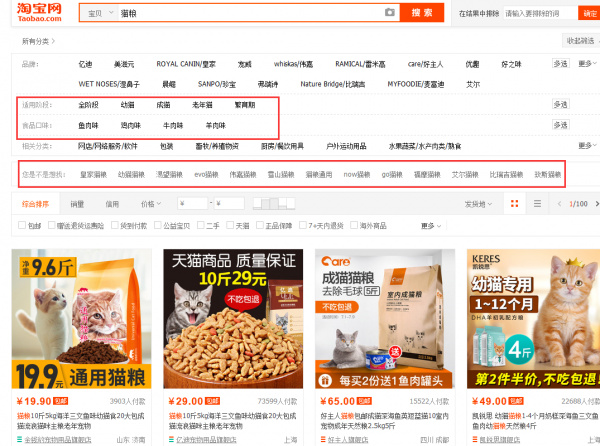Click the exclude-keyword input field
Viewport: 600px width, 446px height.
coord(540,13)
